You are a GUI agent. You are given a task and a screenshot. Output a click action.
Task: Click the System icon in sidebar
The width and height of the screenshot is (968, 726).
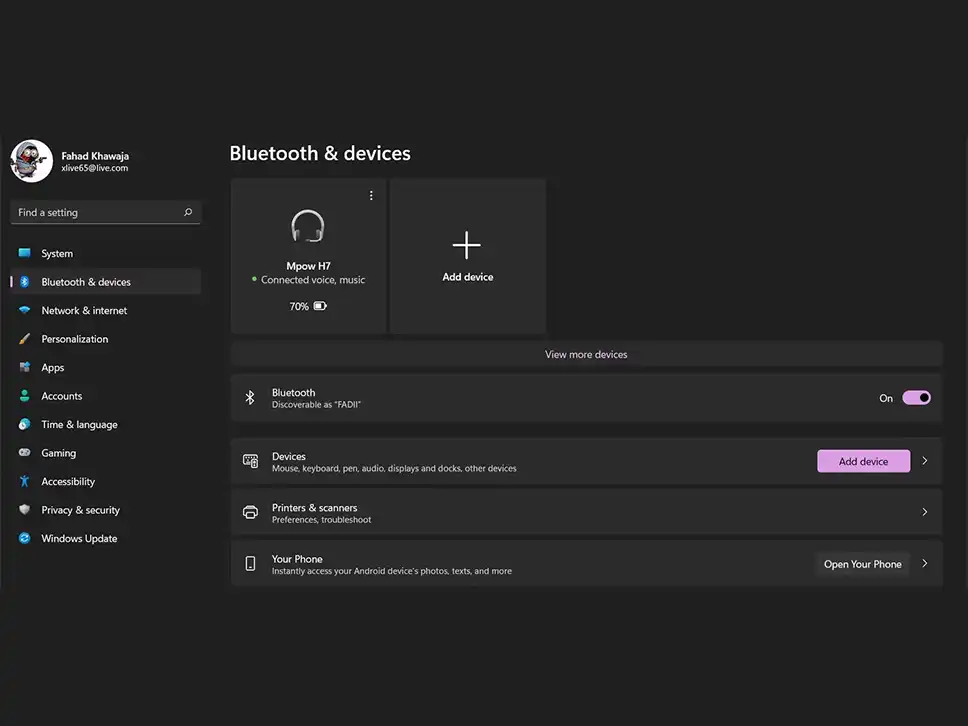pos(24,253)
